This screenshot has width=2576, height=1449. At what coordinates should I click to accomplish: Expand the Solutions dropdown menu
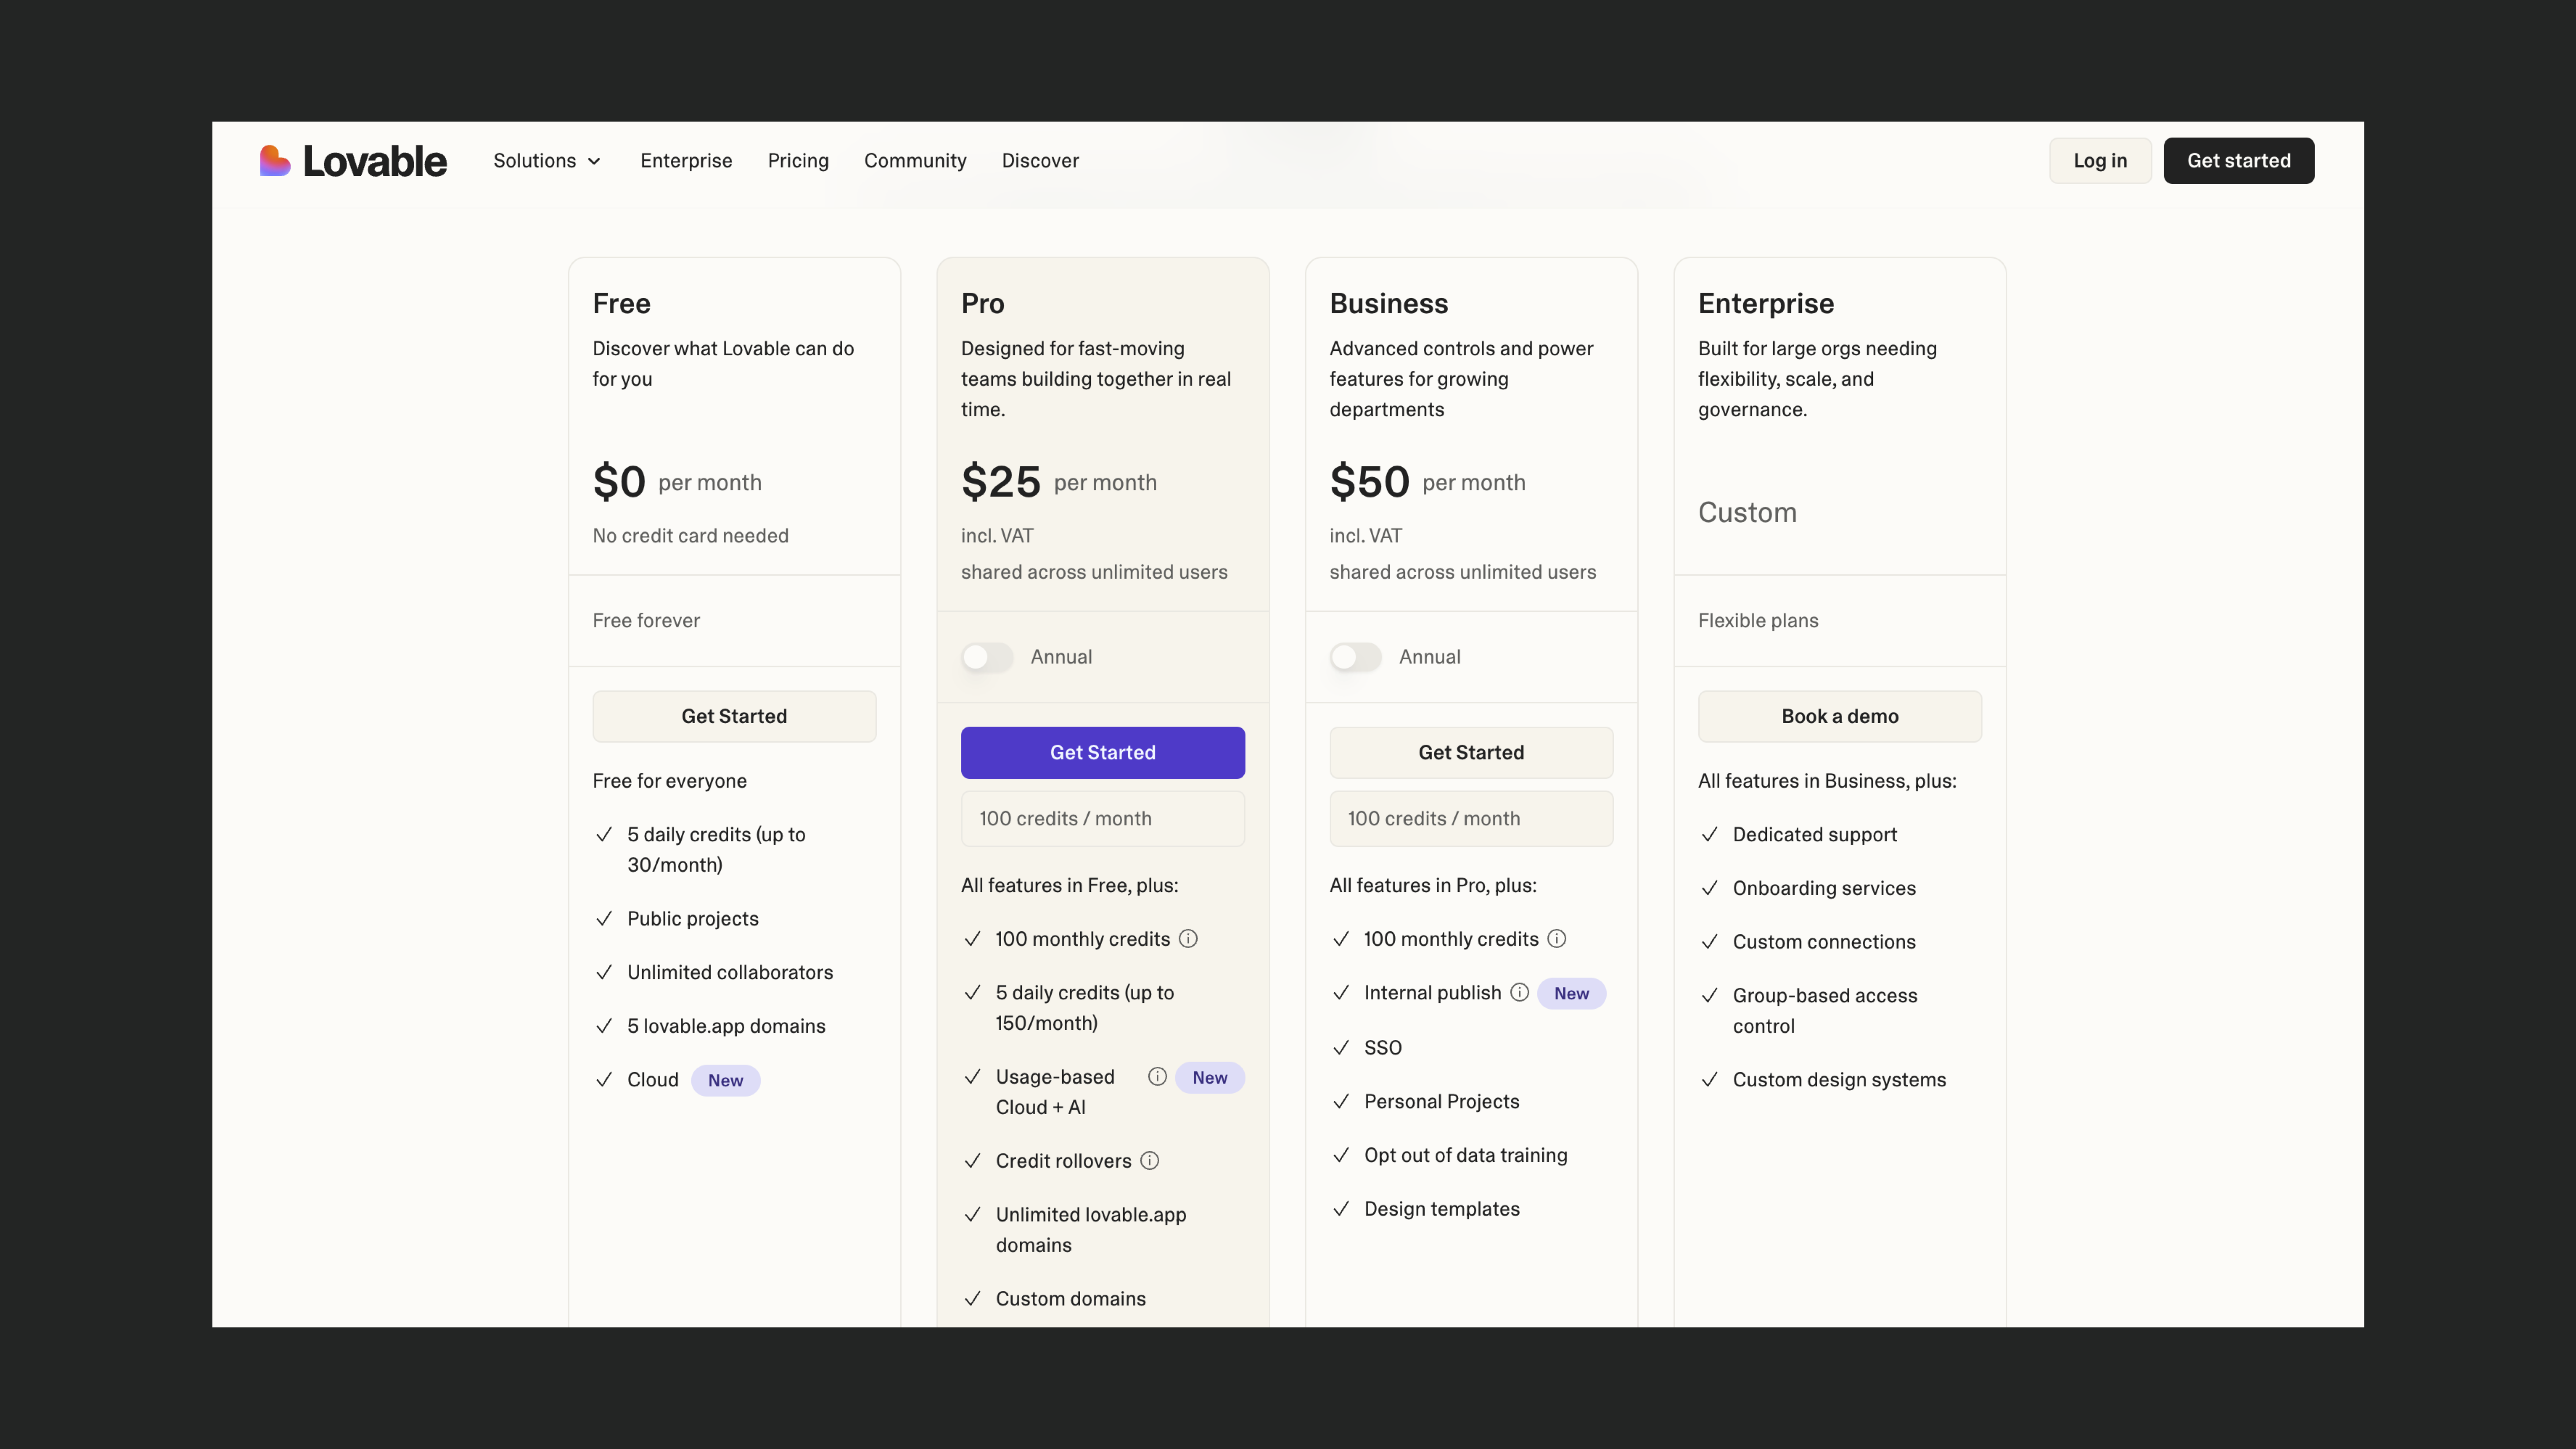click(547, 161)
